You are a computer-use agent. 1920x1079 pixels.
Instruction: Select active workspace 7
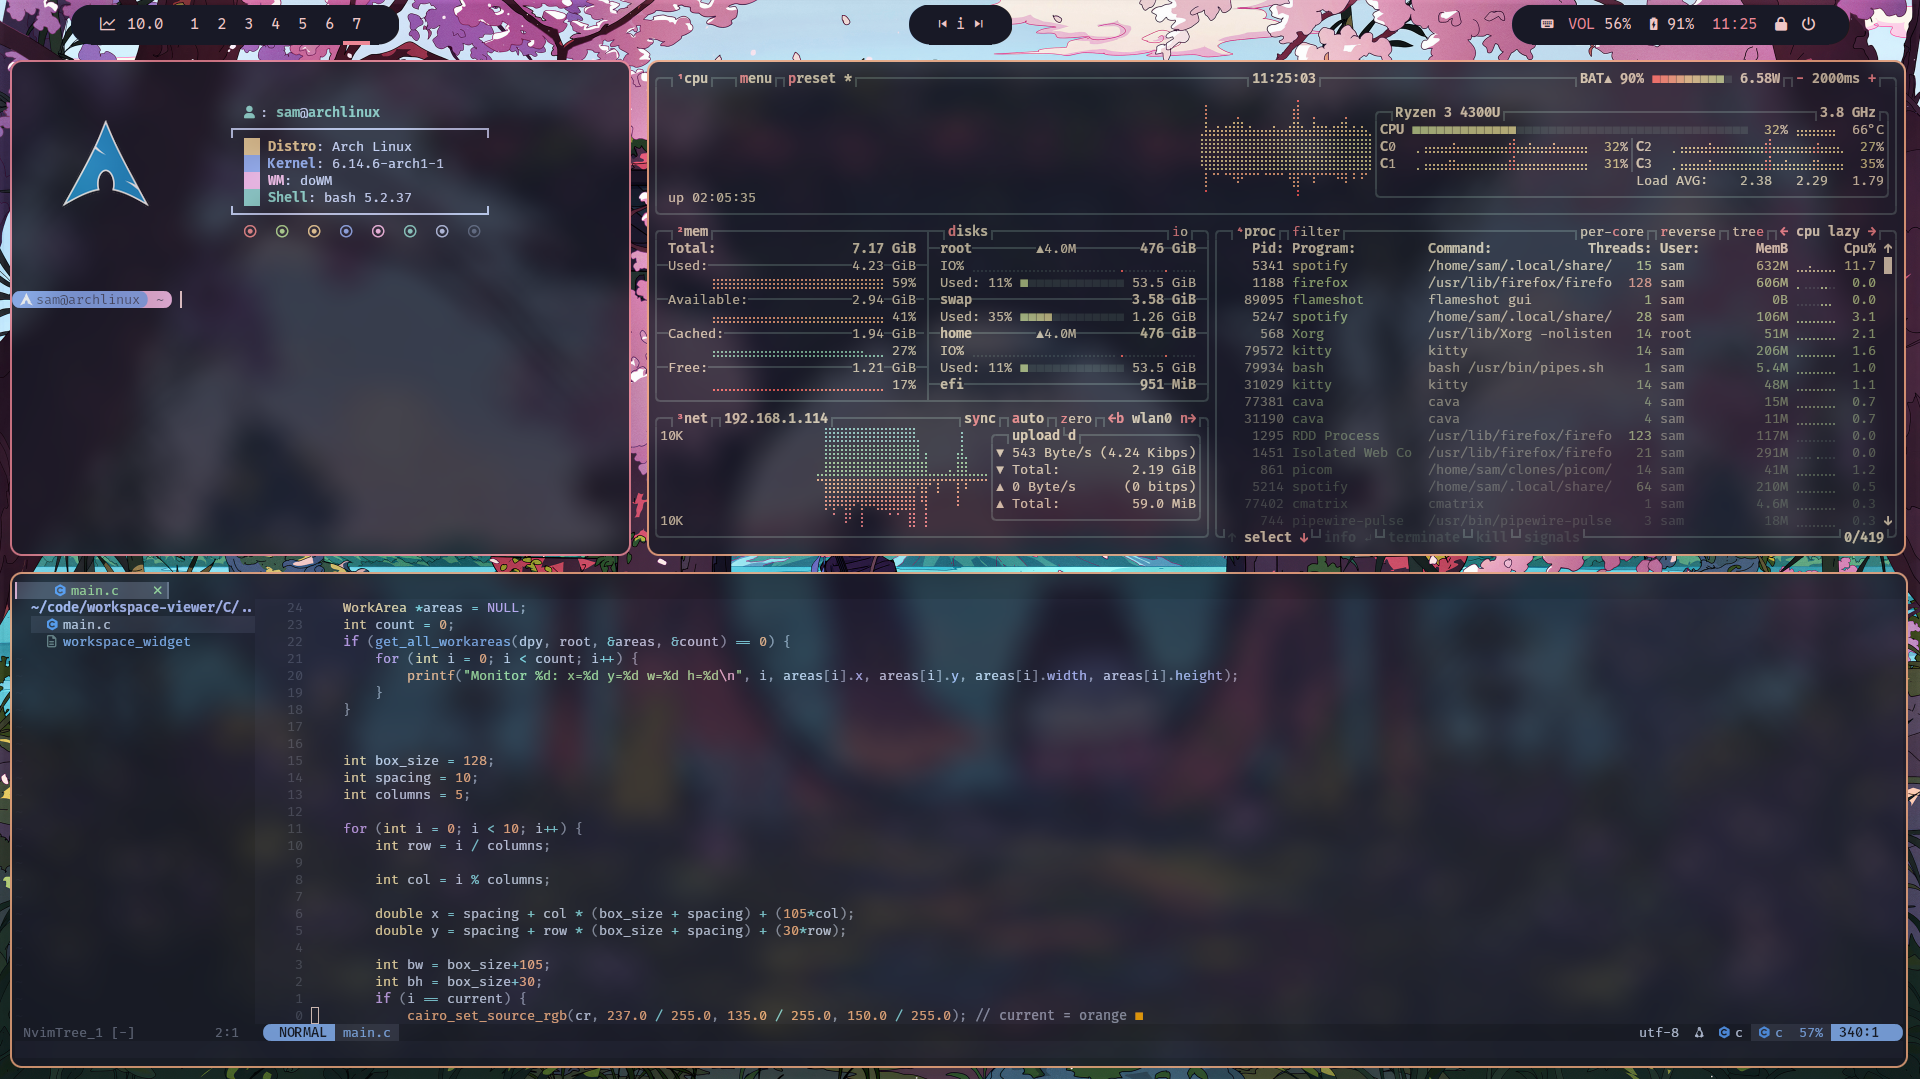pyautogui.click(x=356, y=24)
